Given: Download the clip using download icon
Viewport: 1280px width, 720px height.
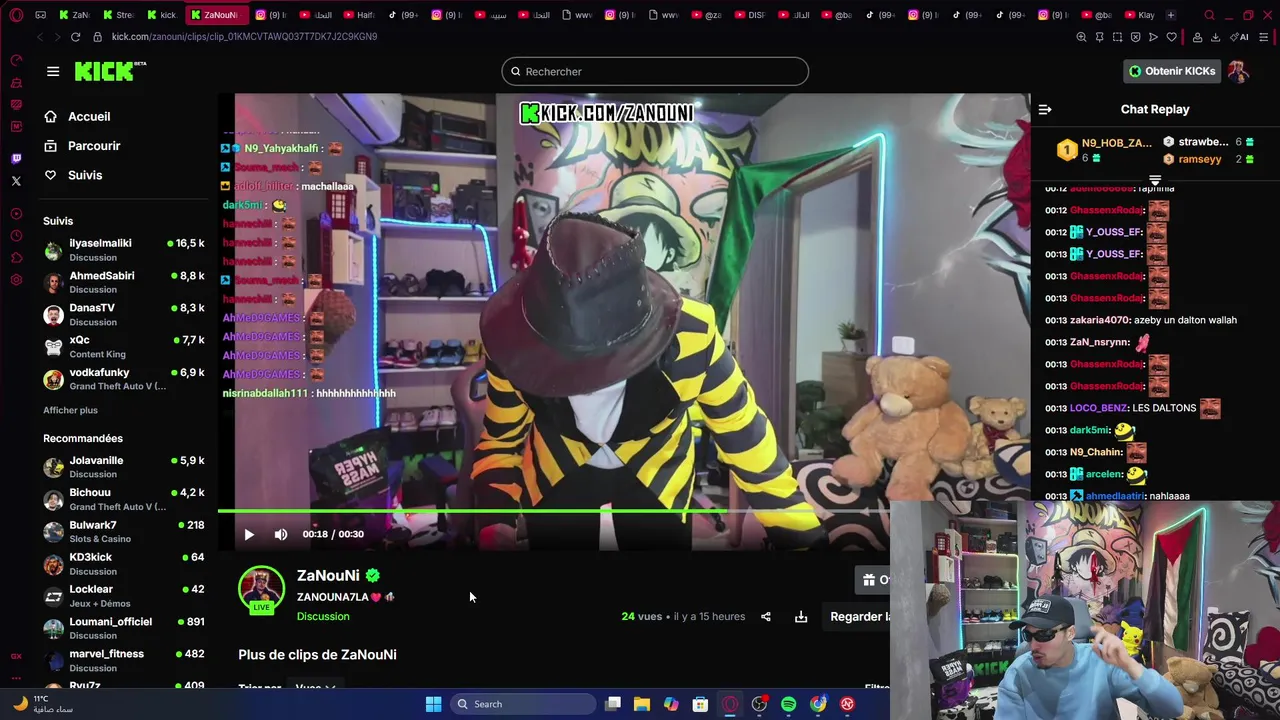Looking at the screenshot, I should tap(801, 617).
